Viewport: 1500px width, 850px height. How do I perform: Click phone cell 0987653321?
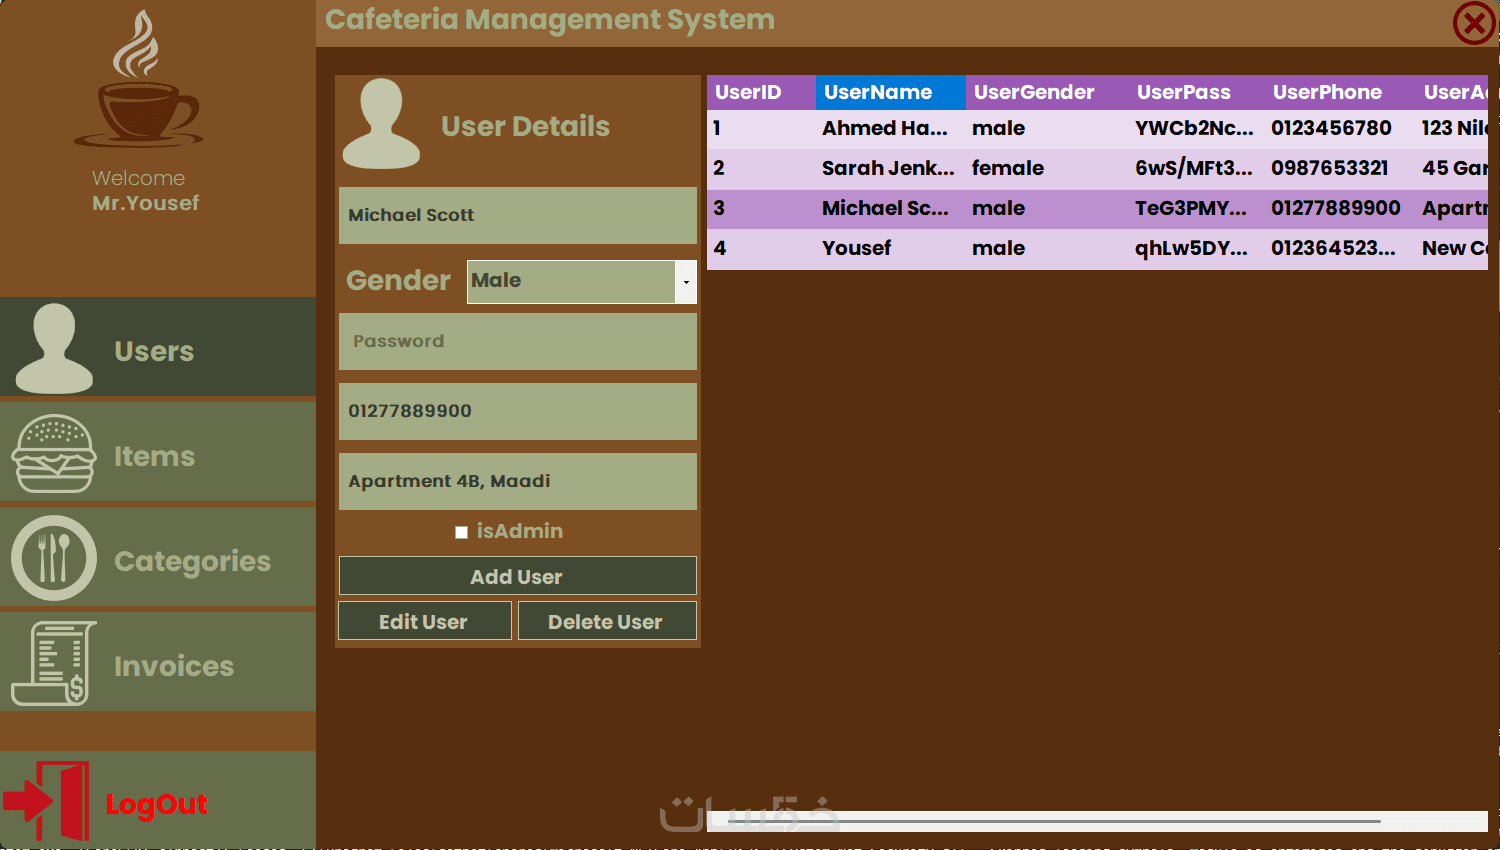click(x=1340, y=168)
